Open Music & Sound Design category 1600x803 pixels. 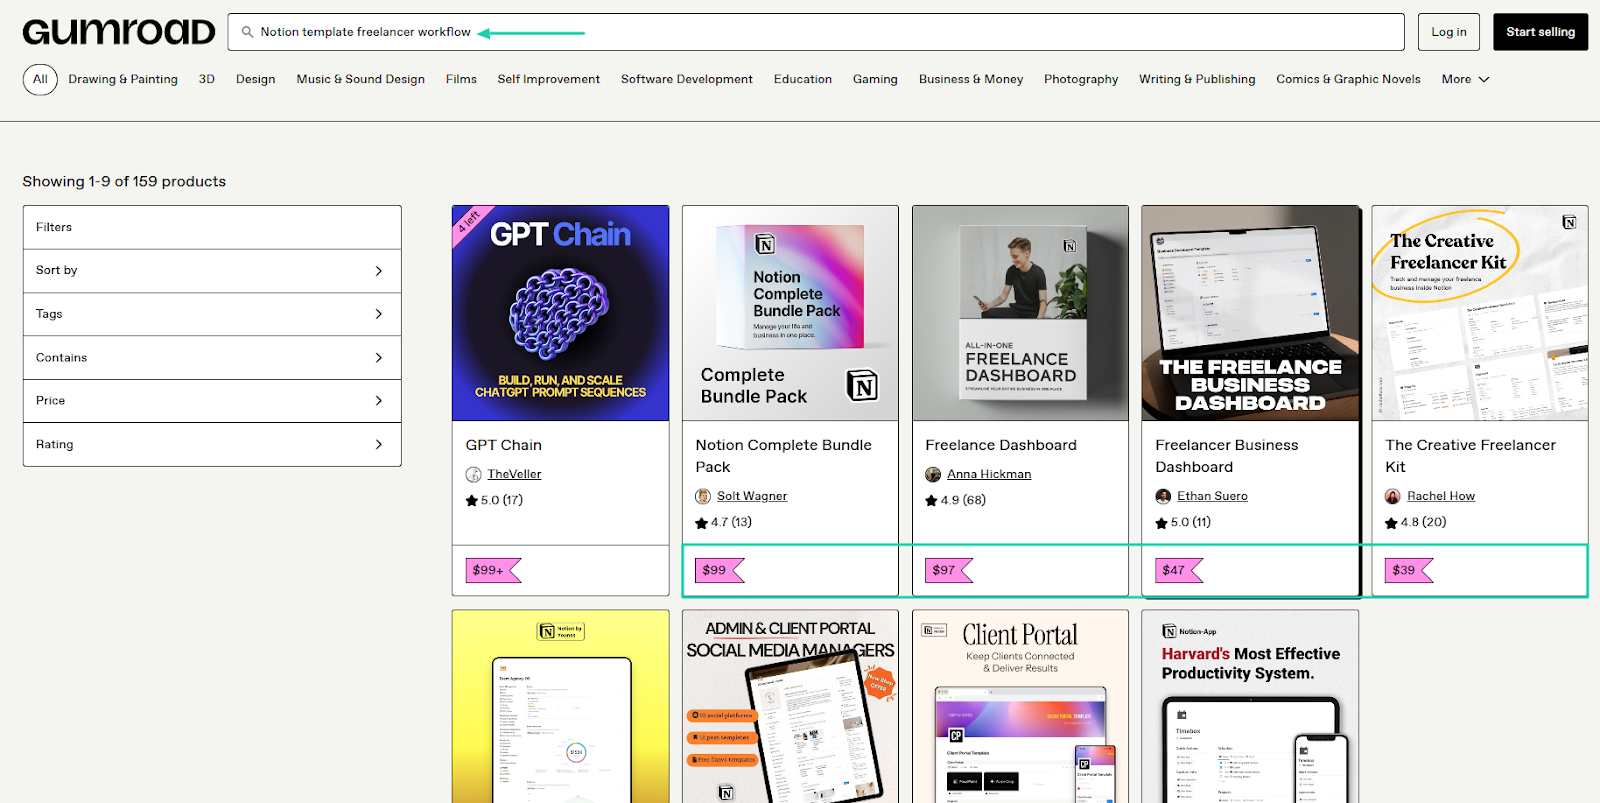click(361, 79)
